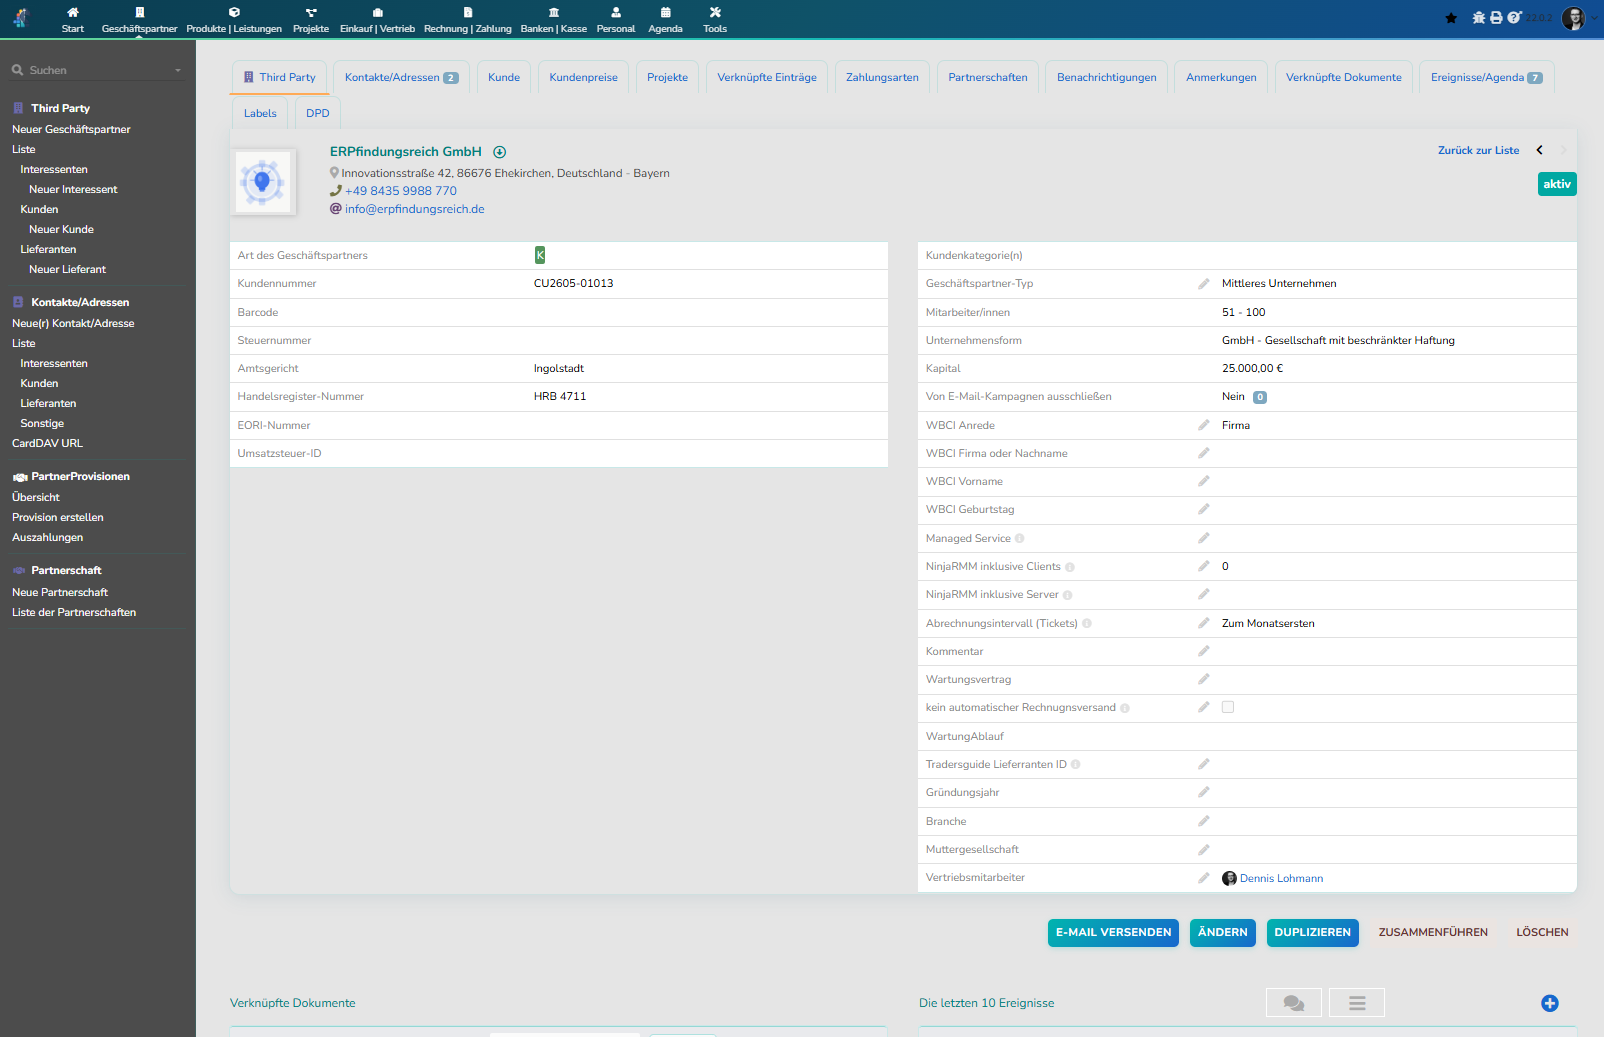Screen dimensions: 1604x1037
Task: Click the bug report icon
Action: tap(1479, 18)
